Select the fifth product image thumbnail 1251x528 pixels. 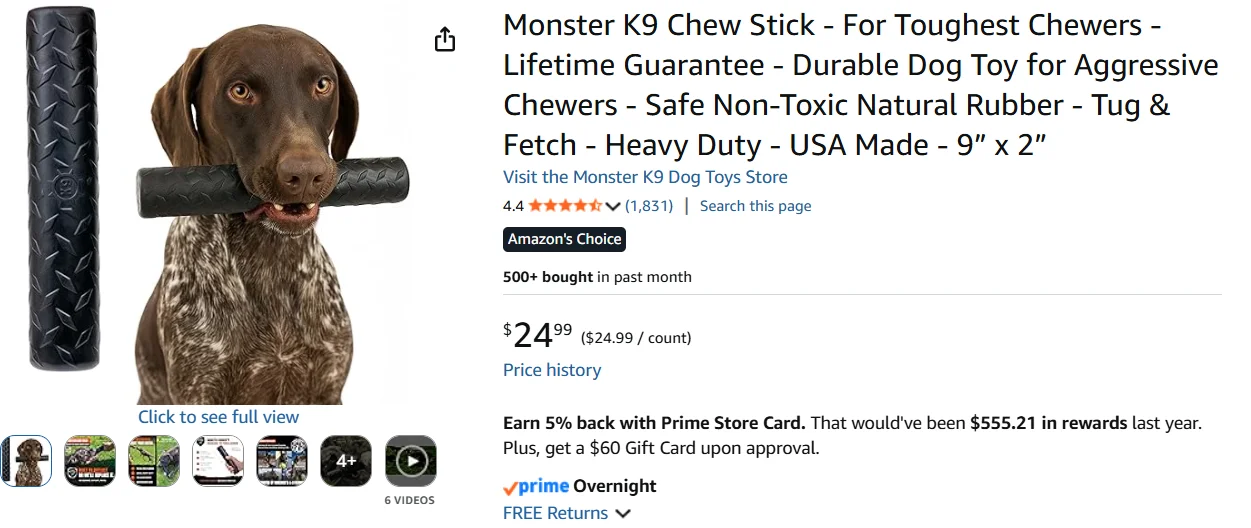282,461
